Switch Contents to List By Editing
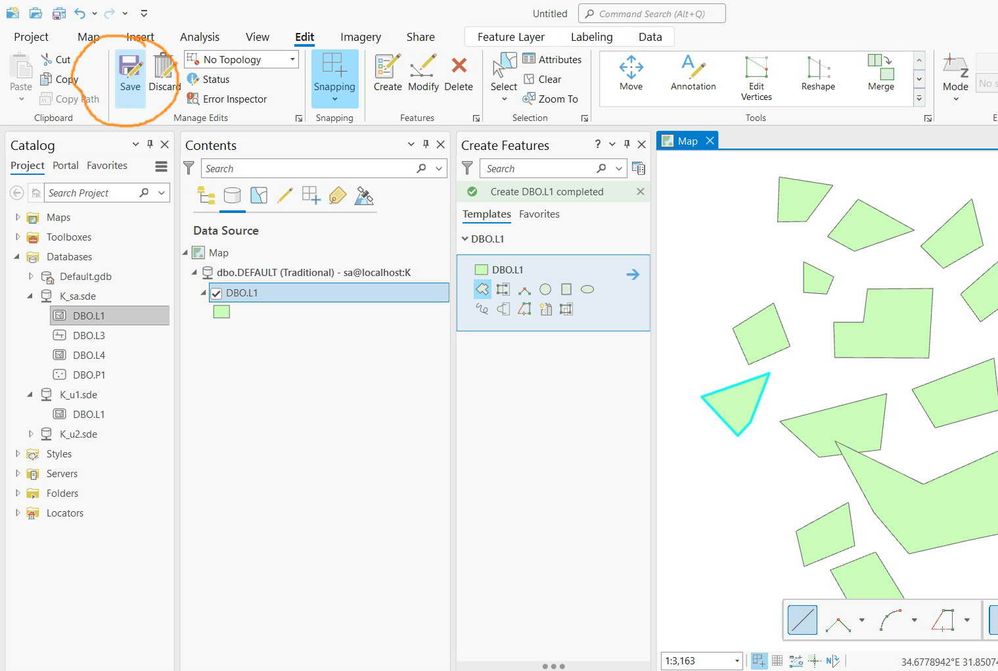This screenshot has width=998, height=671. click(x=285, y=195)
